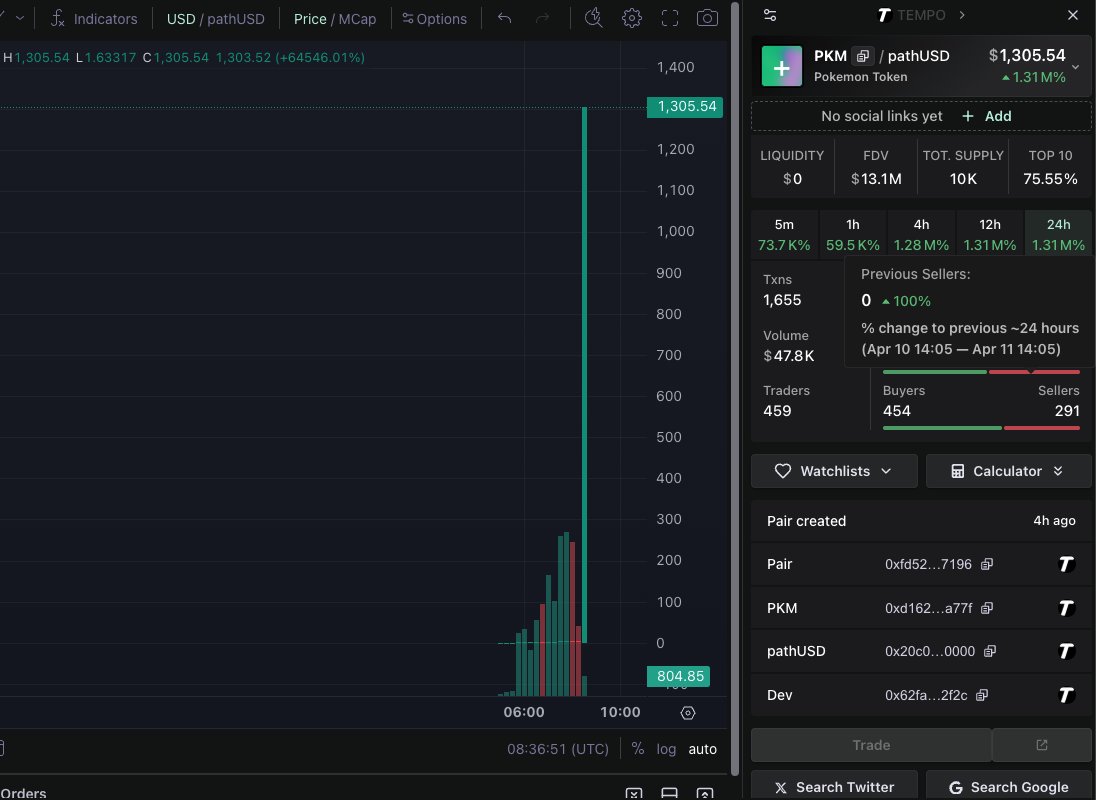Select the 24h timeframe tab
The image size is (1096, 800).
1058,234
